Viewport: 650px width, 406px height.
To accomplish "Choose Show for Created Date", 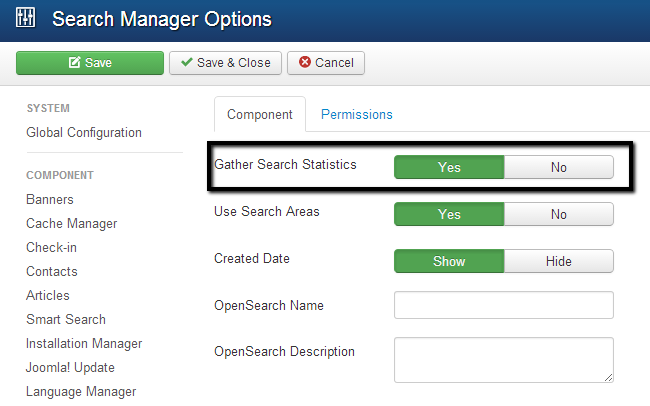I will pyautogui.click(x=449, y=261).
